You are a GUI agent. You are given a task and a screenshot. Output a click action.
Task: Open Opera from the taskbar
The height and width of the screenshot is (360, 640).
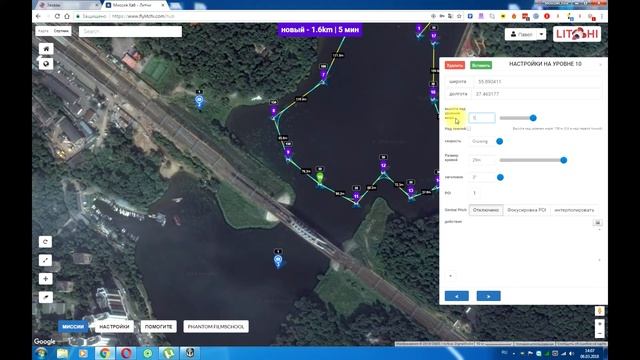(126, 353)
